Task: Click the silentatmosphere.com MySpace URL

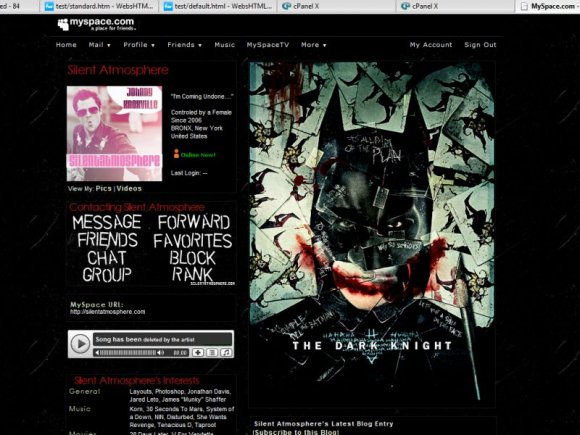Action: pos(108,312)
